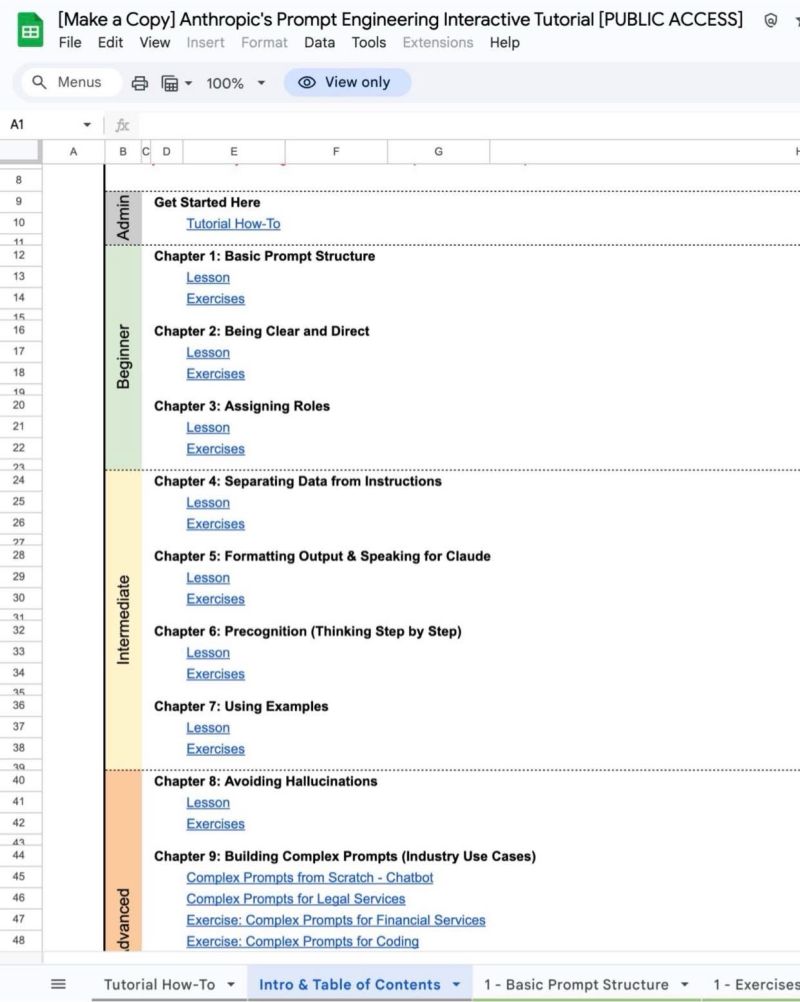Open Intro & Table of Contents tab arrow
Viewport: 800px width, 1002px height.
(456, 984)
